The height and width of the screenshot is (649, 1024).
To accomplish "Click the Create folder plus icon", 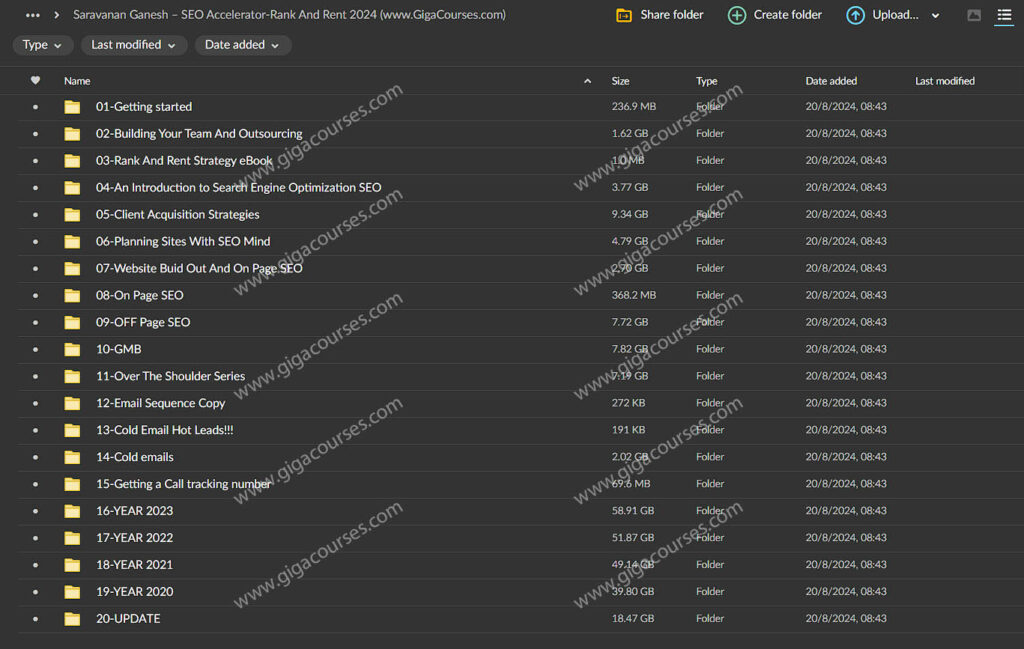I will click(x=737, y=15).
